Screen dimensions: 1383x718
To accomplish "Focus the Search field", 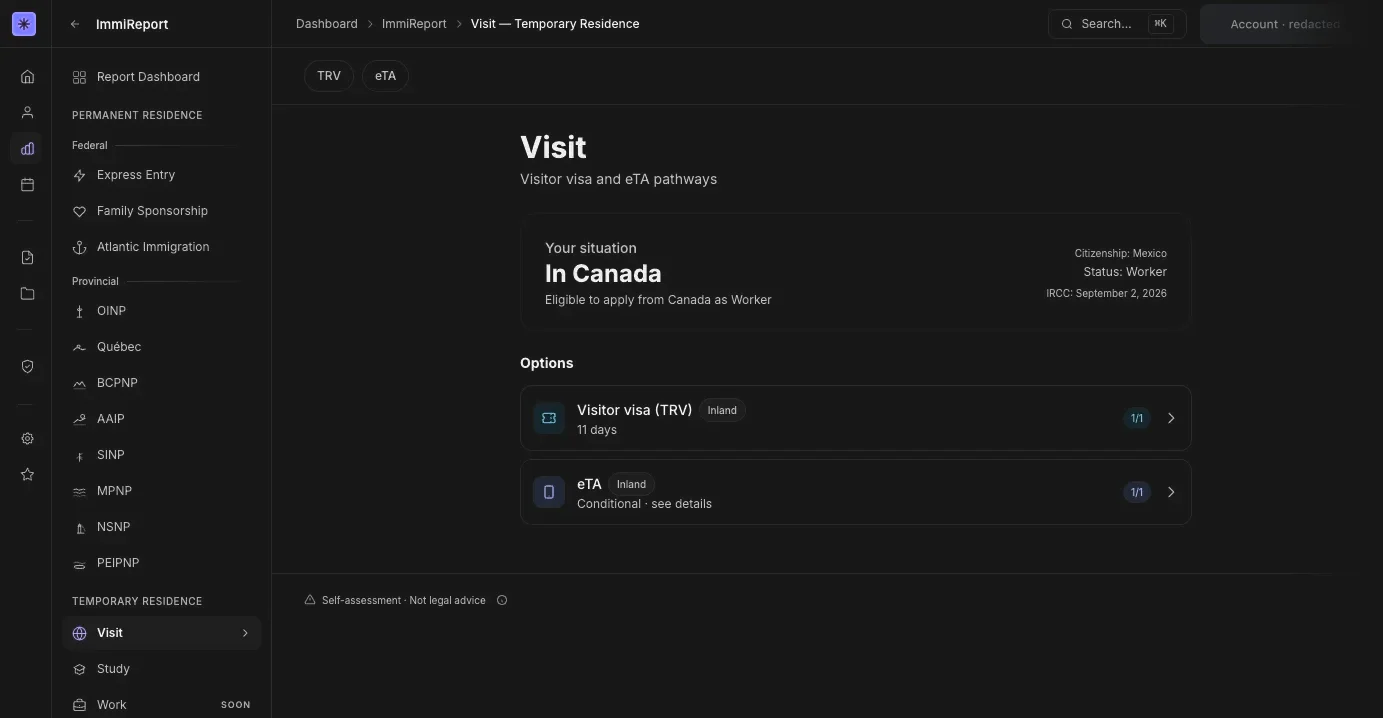I will 1117,24.
